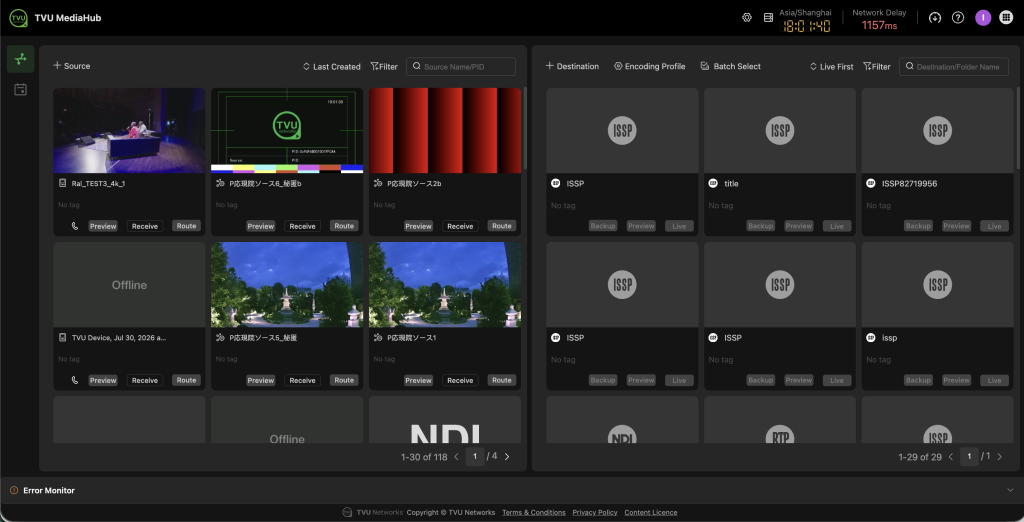This screenshot has height=522, width=1024.
Task: Open the schedule calendar sidebar icon
Action: click(x=20, y=90)
